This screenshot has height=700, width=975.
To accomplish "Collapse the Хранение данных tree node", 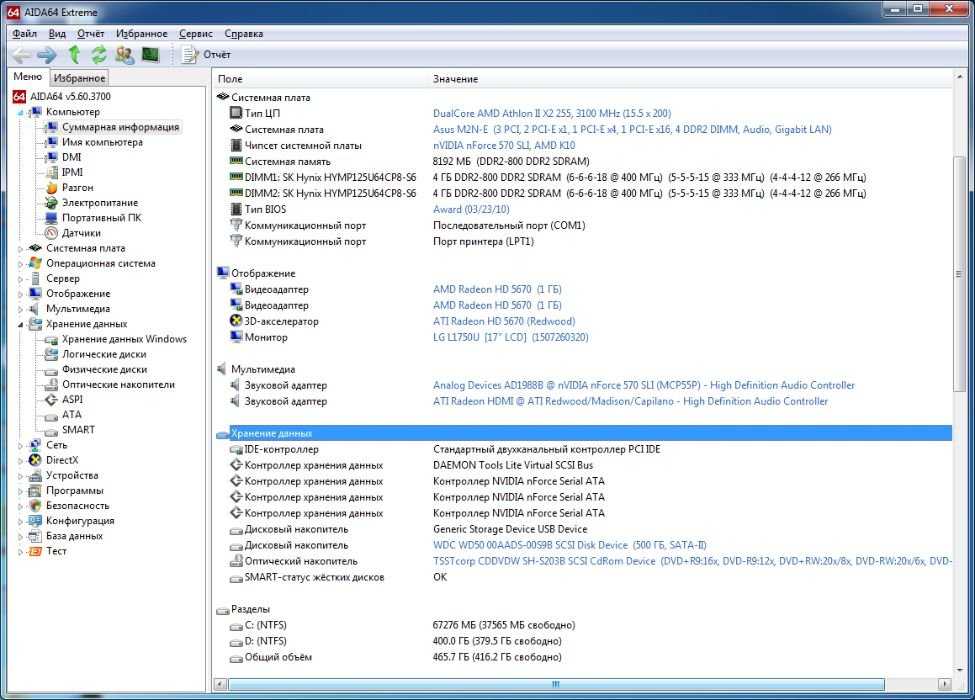I will coord(21,325).
